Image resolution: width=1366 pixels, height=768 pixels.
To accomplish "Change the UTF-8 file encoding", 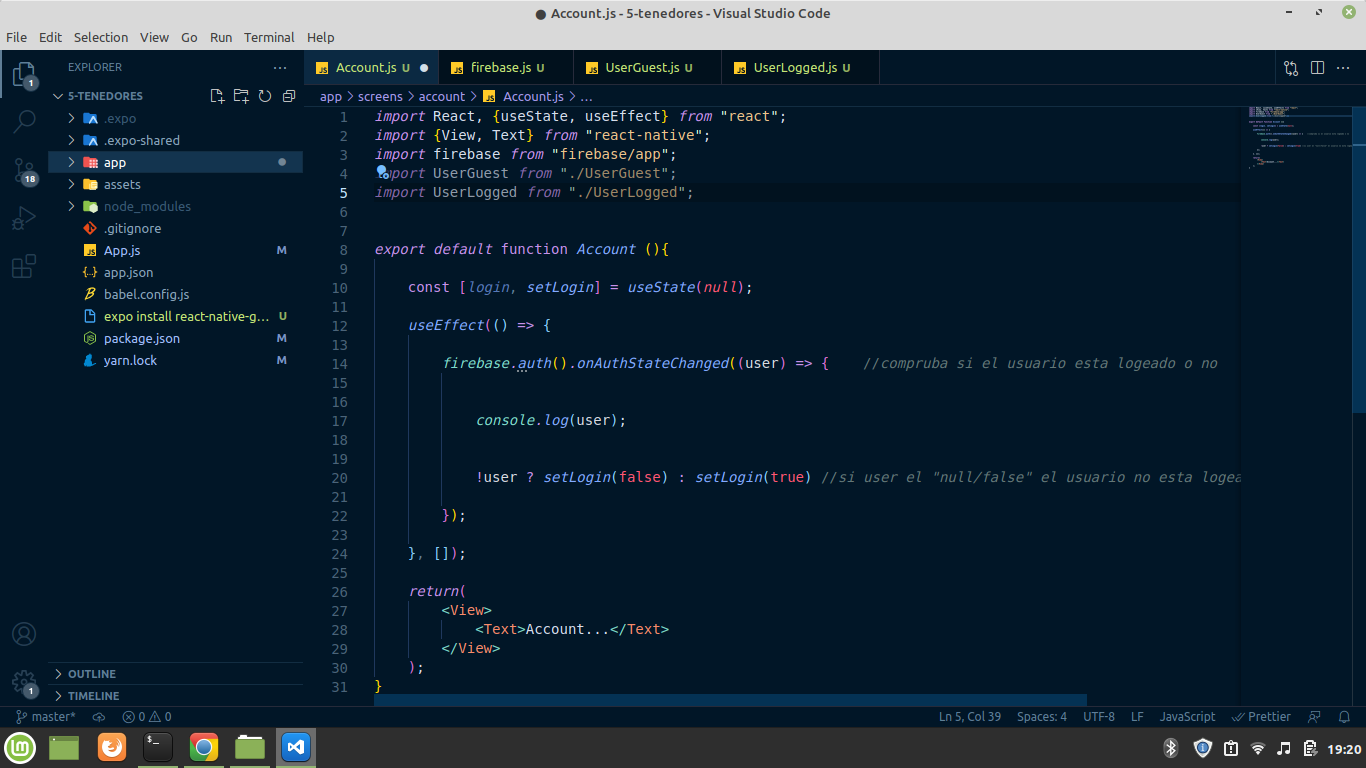I will [1099, 717].
